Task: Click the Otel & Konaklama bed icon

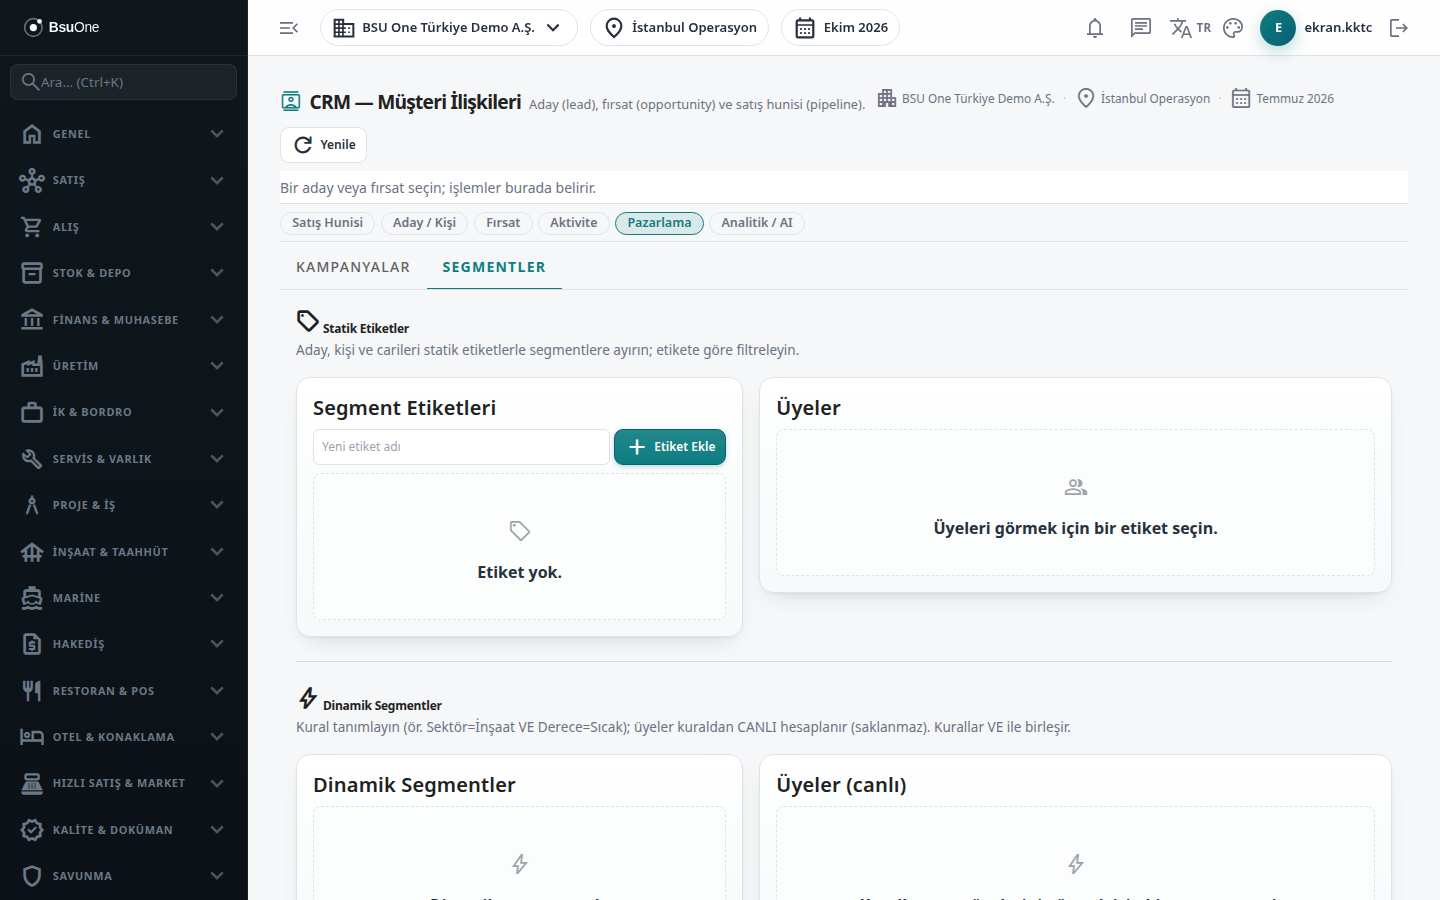Action: [x=32, y=737]
